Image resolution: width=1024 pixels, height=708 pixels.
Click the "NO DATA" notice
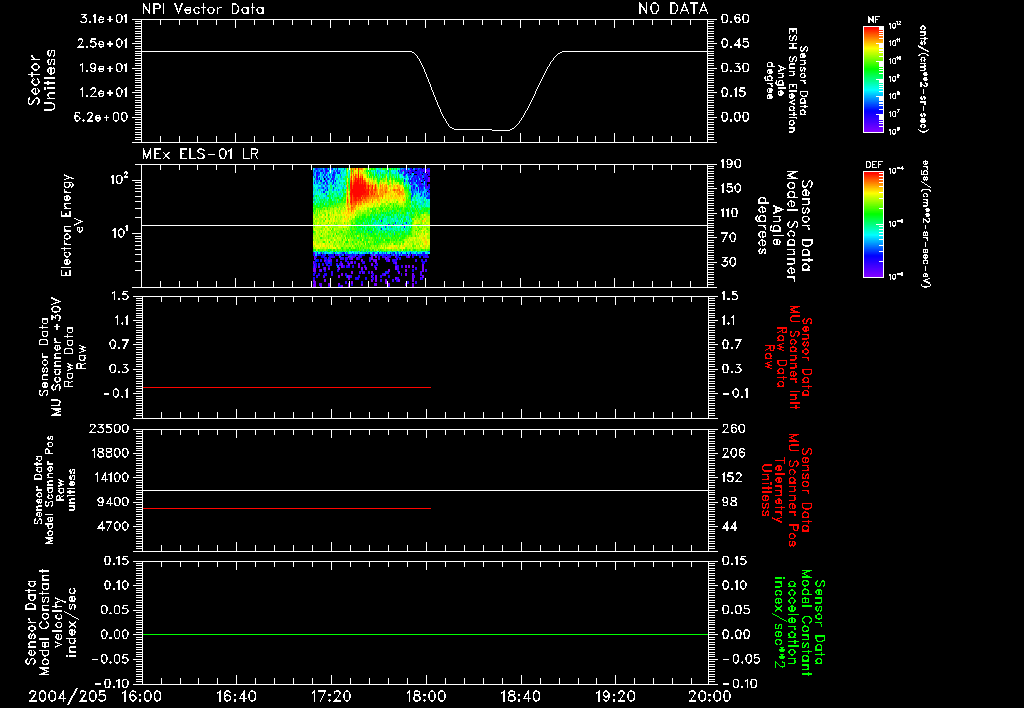pos(673,8)
